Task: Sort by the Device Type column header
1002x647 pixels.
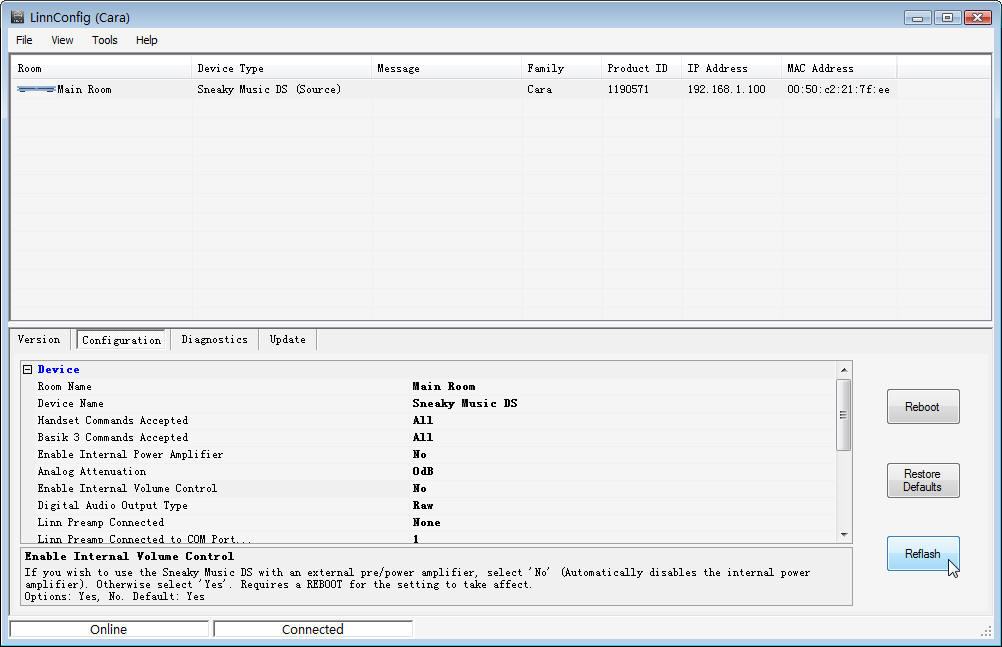Action: pos(281,68)
